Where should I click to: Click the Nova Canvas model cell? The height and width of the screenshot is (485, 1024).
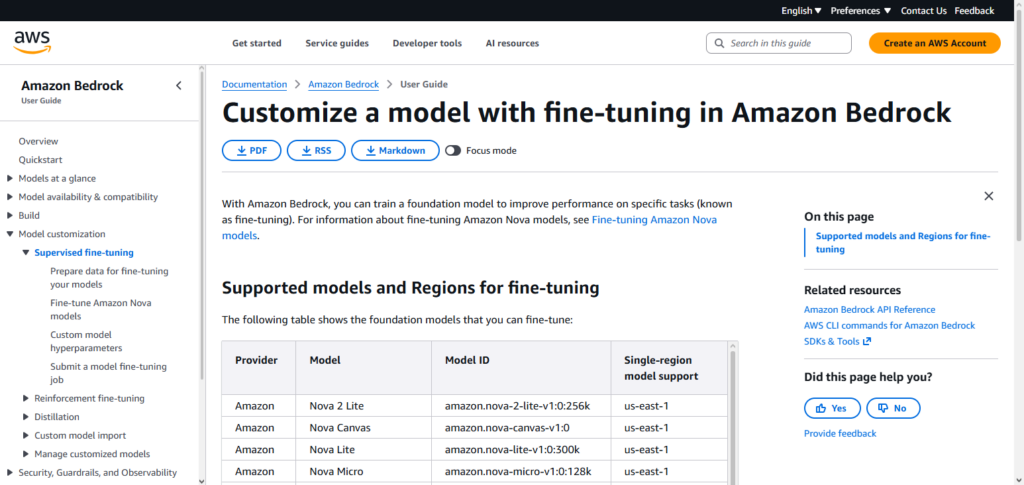363,428
